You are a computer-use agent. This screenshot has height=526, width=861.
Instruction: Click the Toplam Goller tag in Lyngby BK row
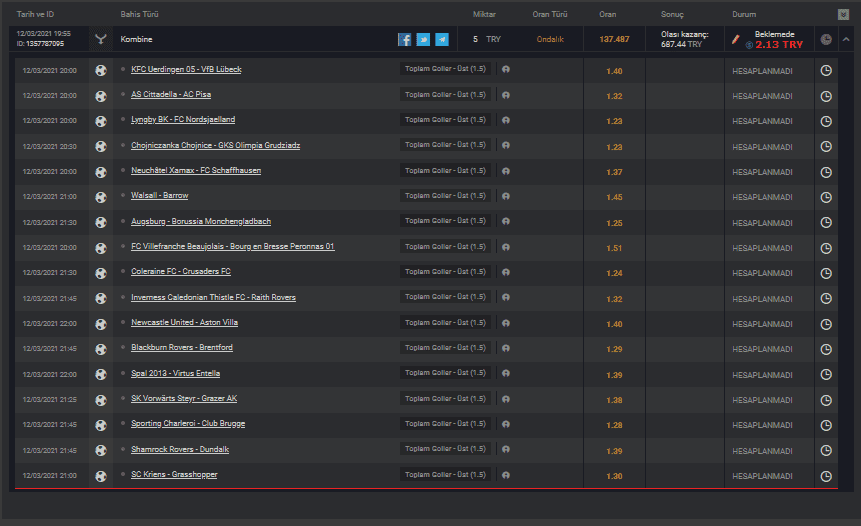[x=445, y=120]
